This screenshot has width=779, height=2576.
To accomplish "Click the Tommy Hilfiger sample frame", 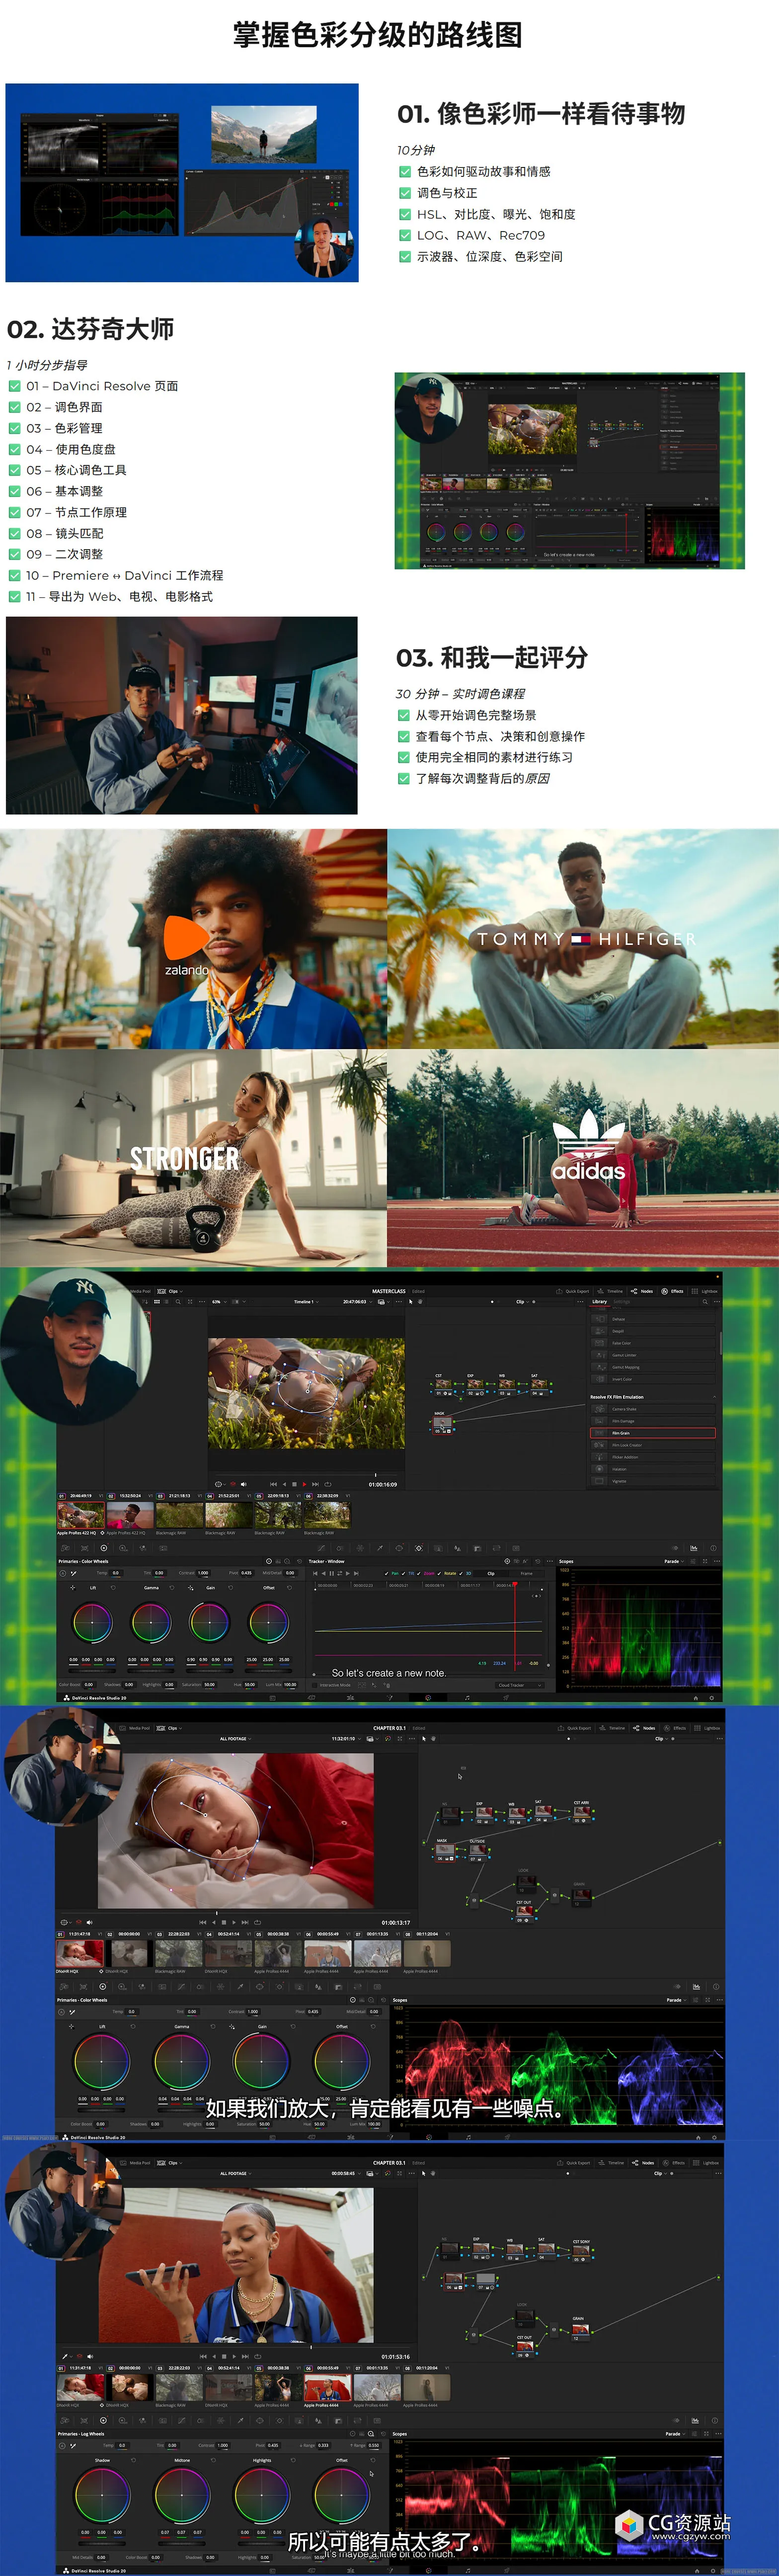I will pyautogui.click(x=583, y=938).
